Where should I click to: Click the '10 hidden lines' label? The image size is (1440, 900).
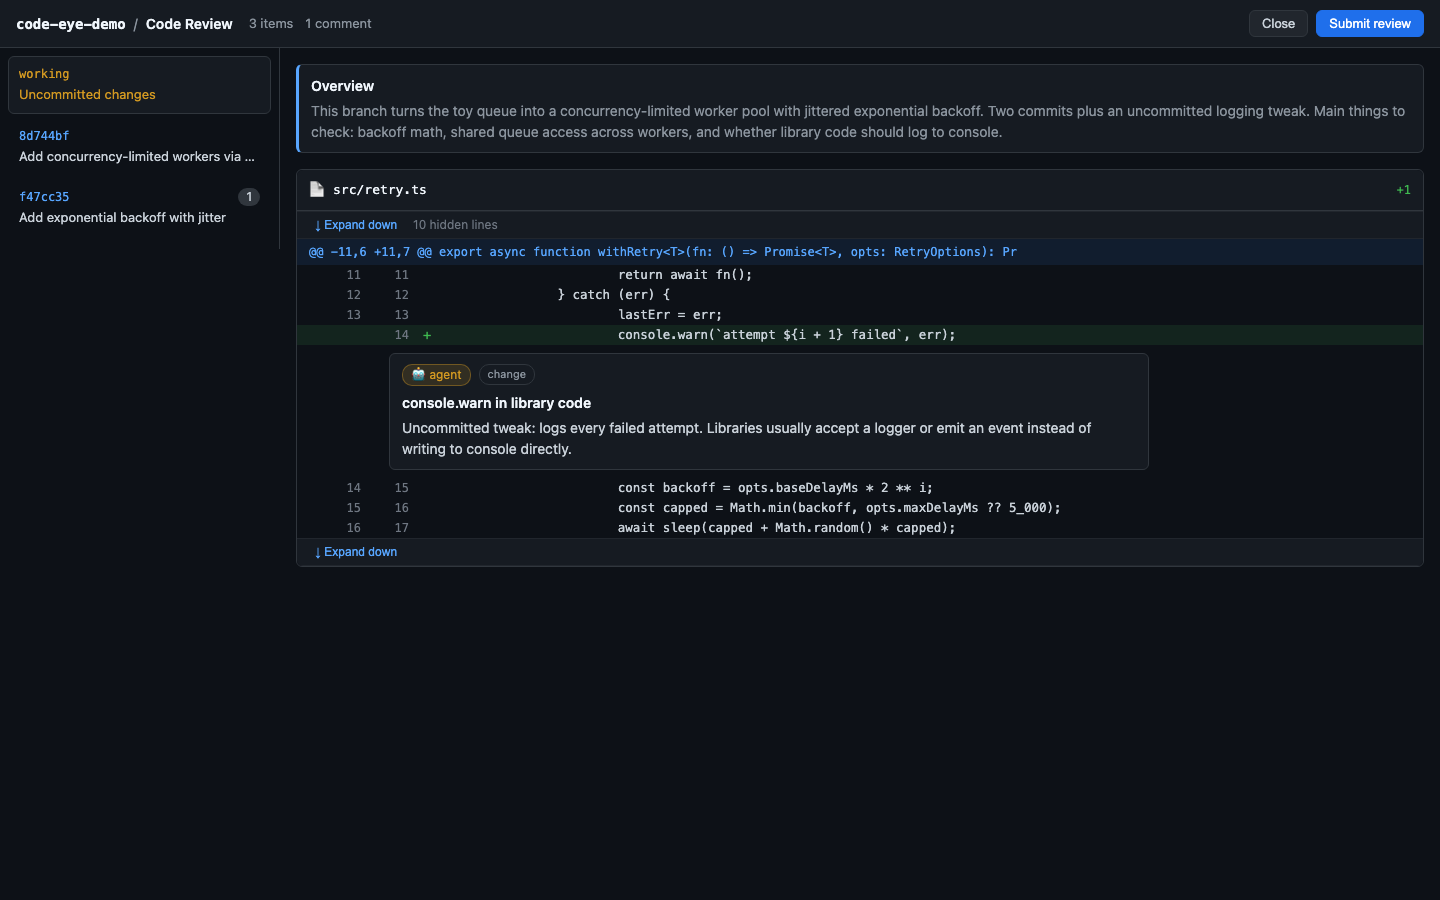coord(455,225)
